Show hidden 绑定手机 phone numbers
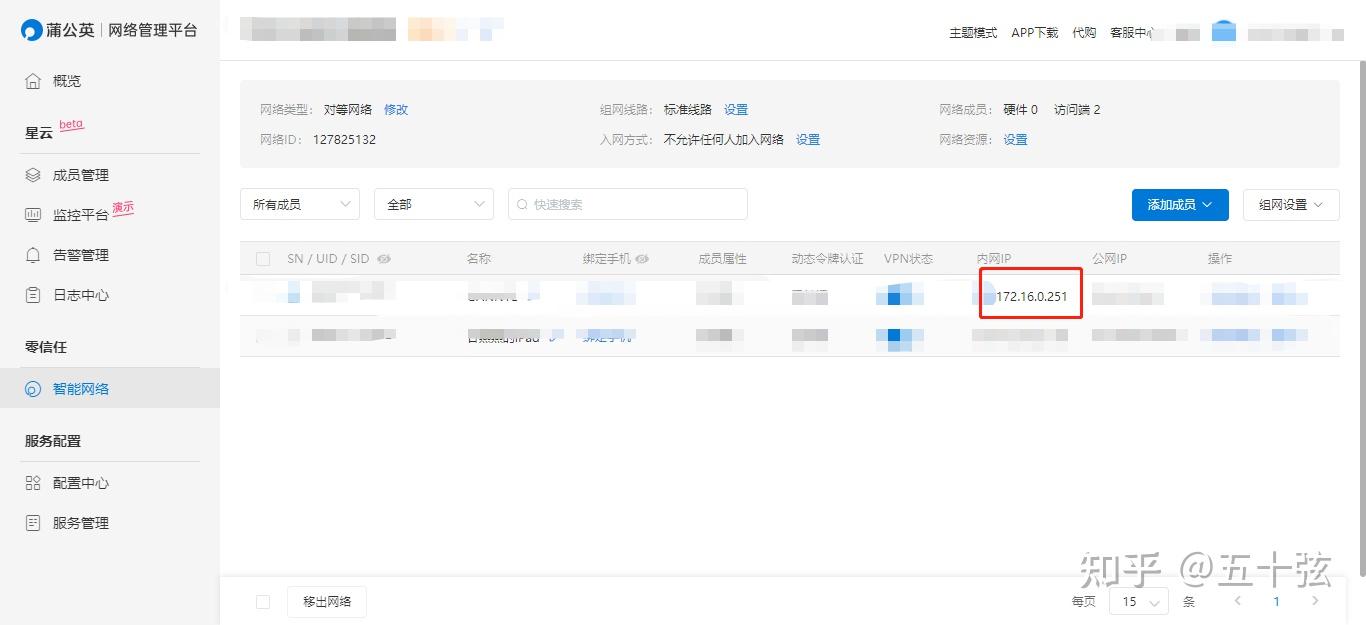The image size is (1366, 625). click(642, 258)
